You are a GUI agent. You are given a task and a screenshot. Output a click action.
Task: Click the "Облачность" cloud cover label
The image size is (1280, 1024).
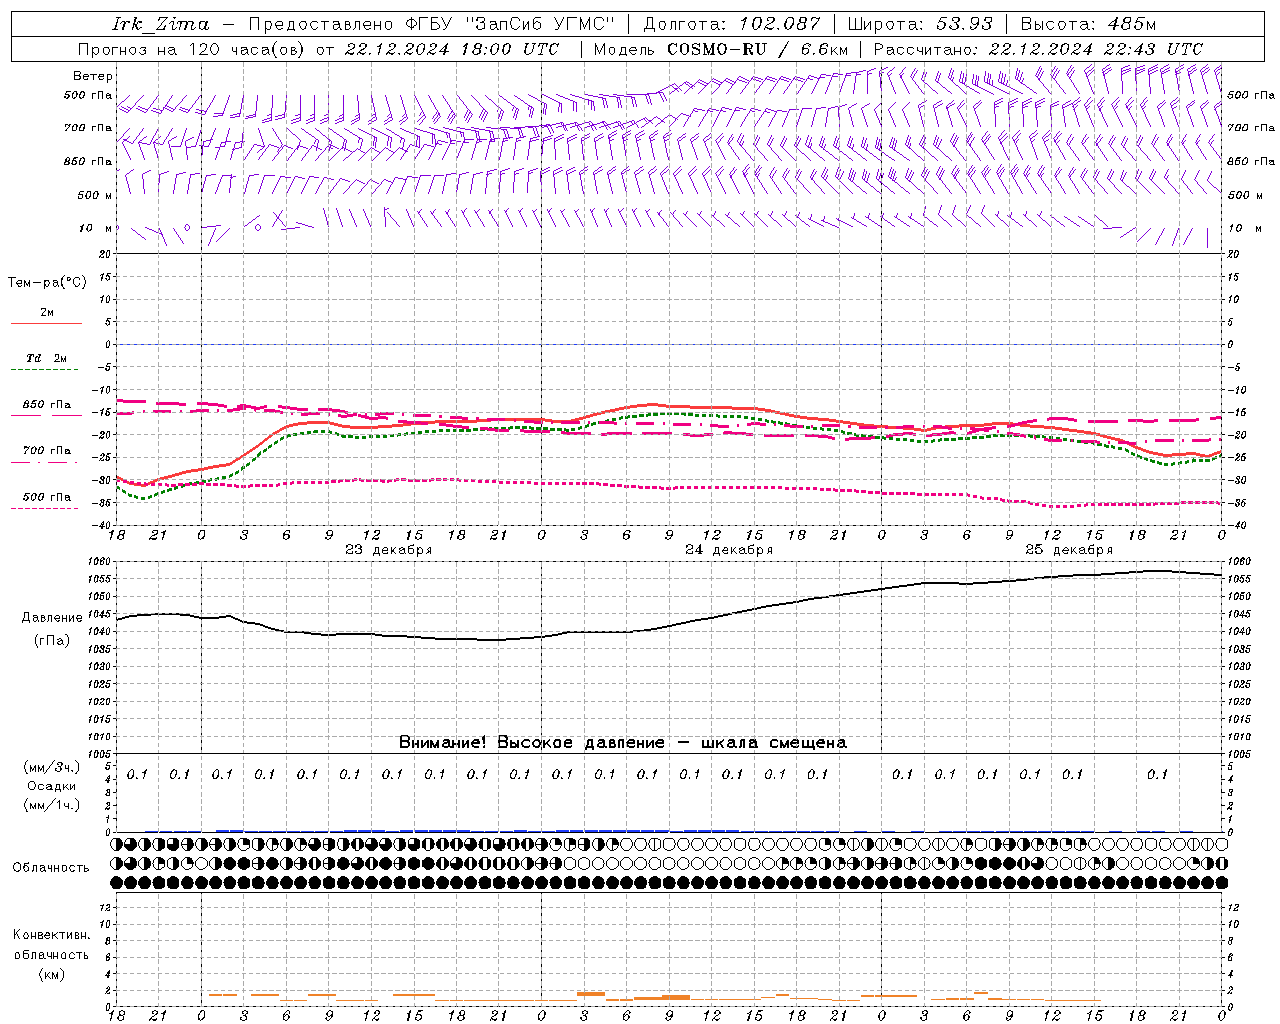tap(51, 868)
